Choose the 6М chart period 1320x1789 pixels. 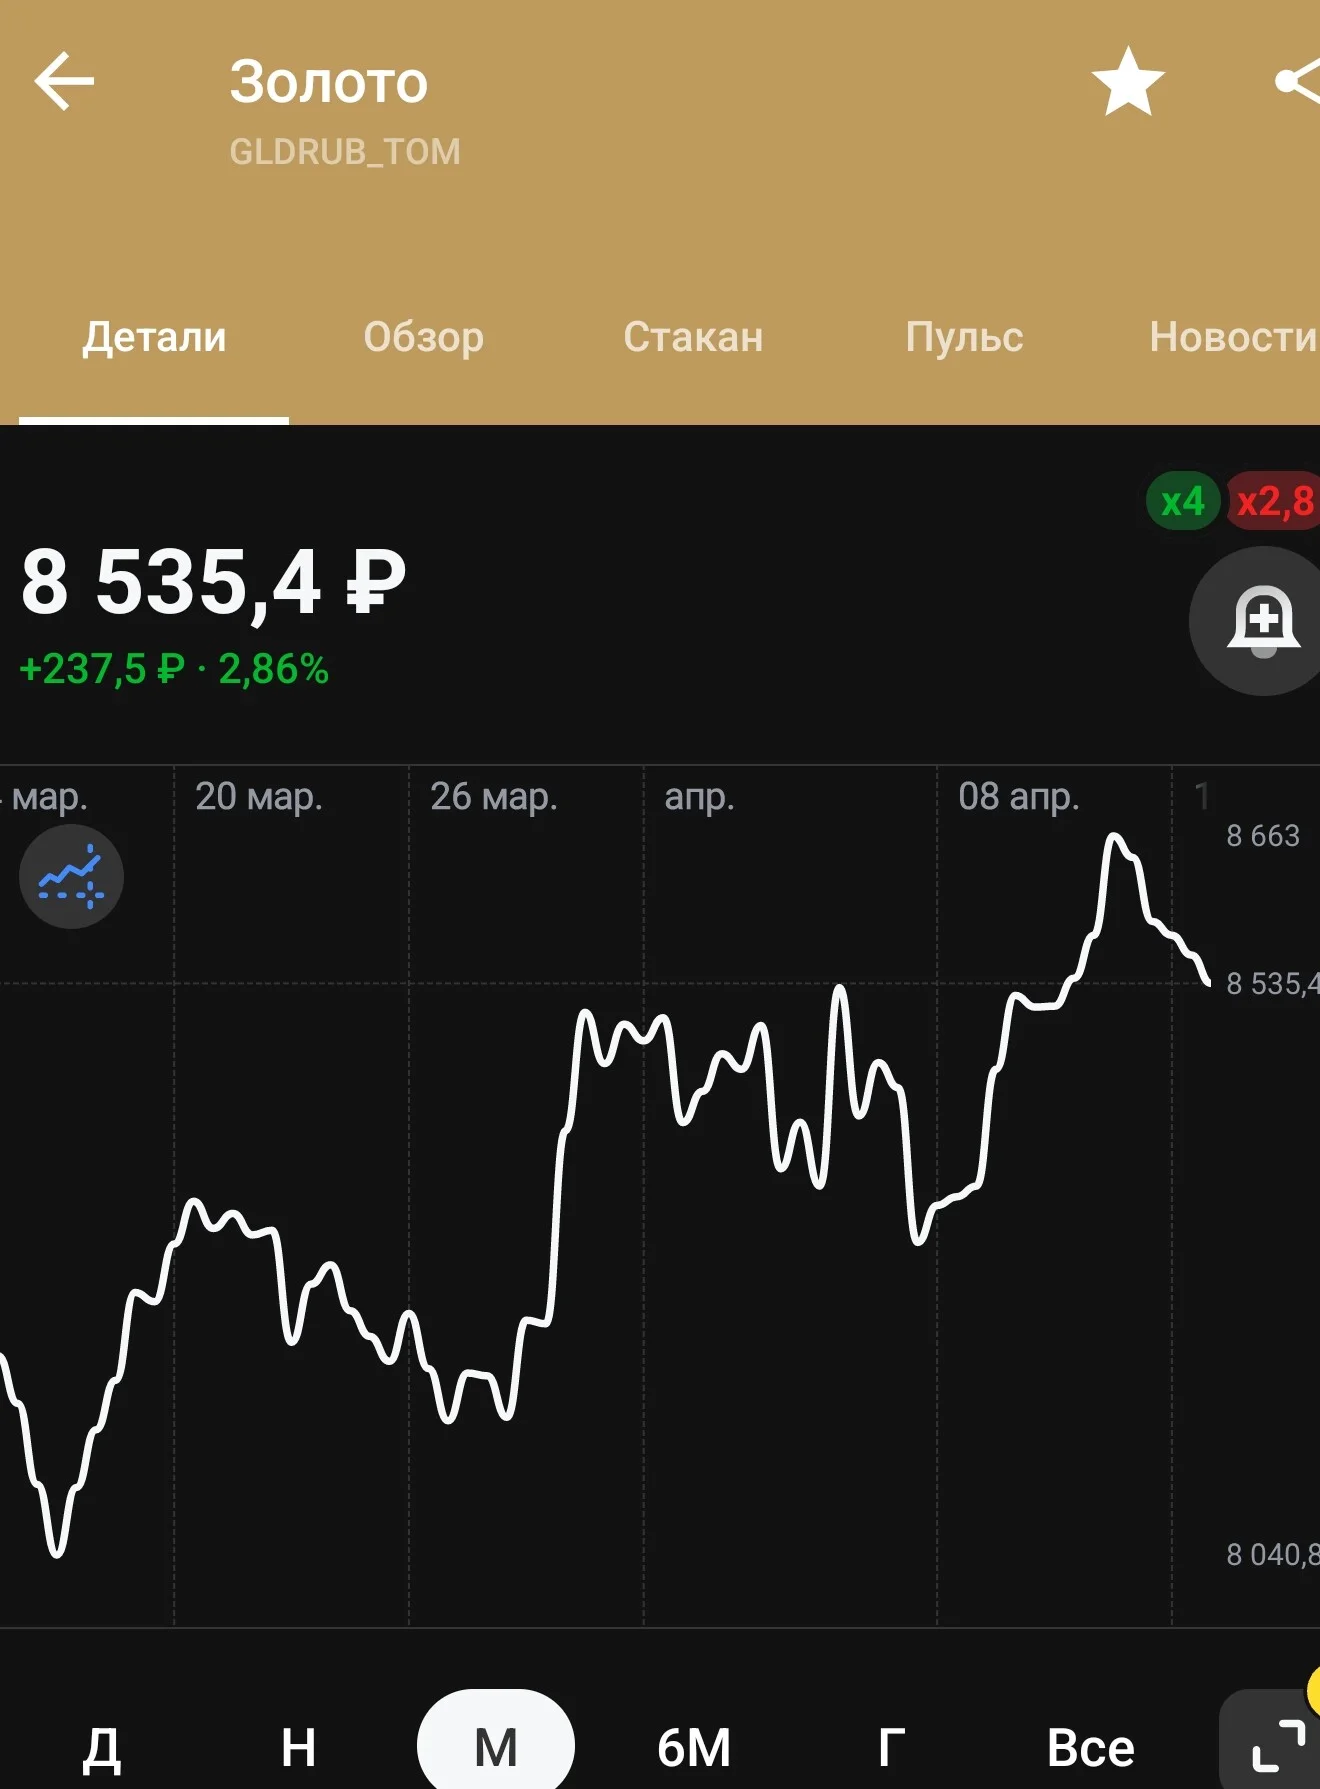tap(694, 1748)
